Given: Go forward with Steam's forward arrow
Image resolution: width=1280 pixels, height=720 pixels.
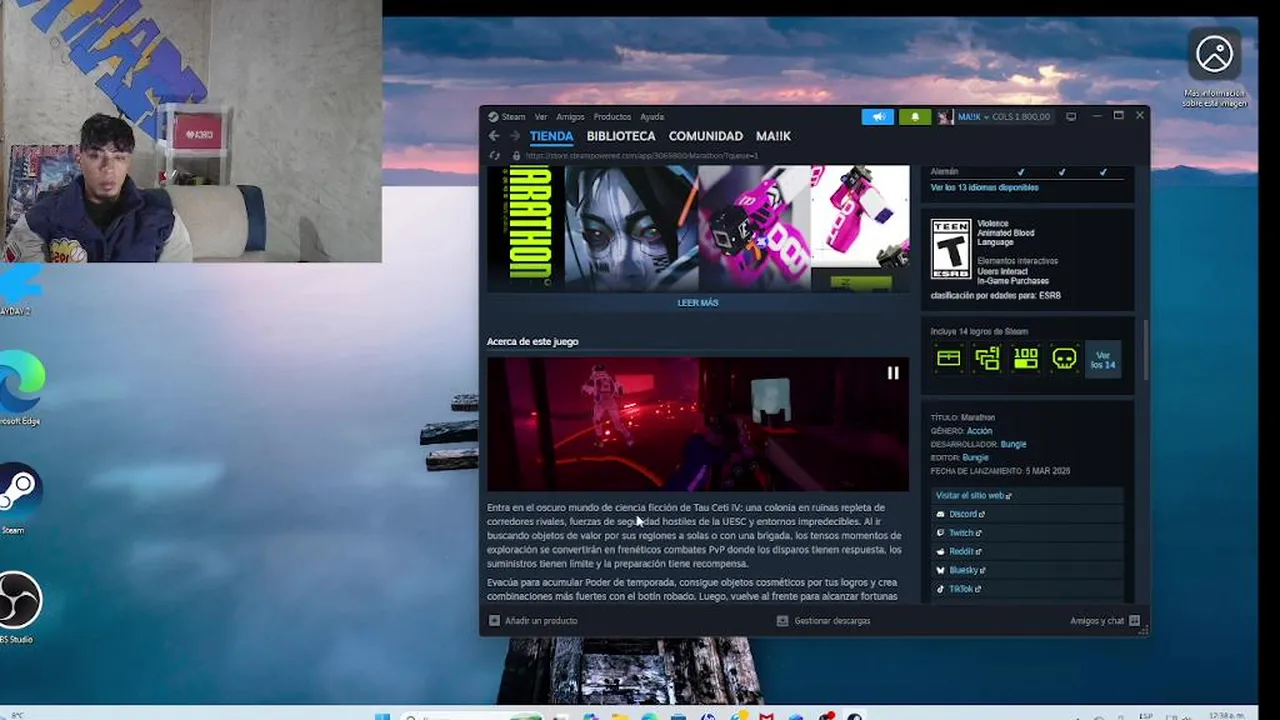Looking at the screenshot, I should [x=515, y=136].
